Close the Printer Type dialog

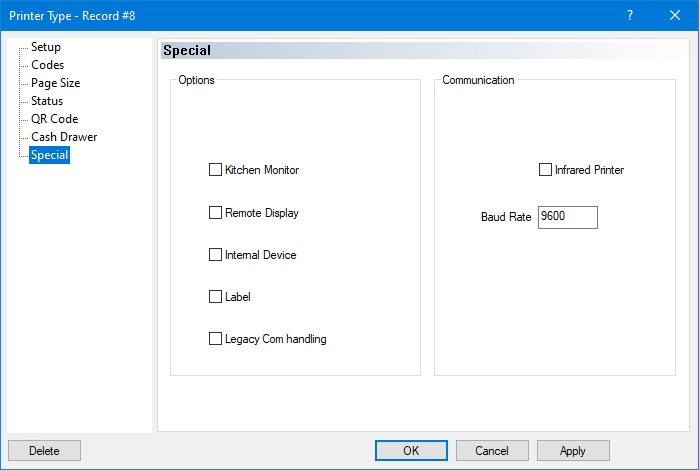pos(675,15)
